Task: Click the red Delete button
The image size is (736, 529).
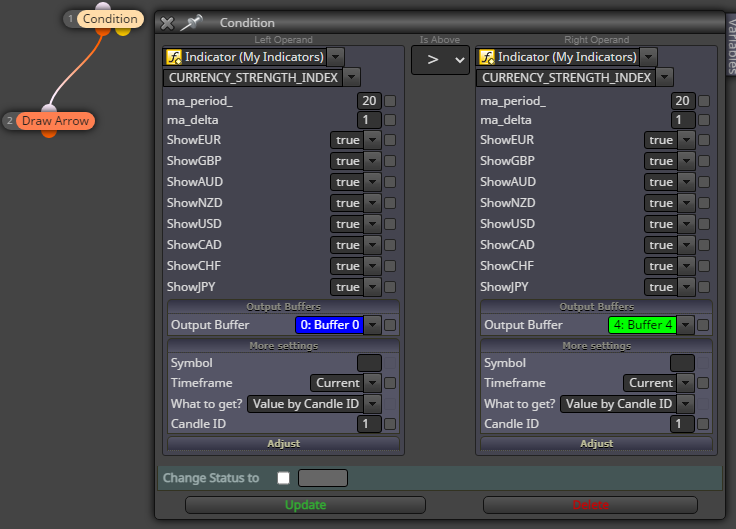Action: point(590,505)
